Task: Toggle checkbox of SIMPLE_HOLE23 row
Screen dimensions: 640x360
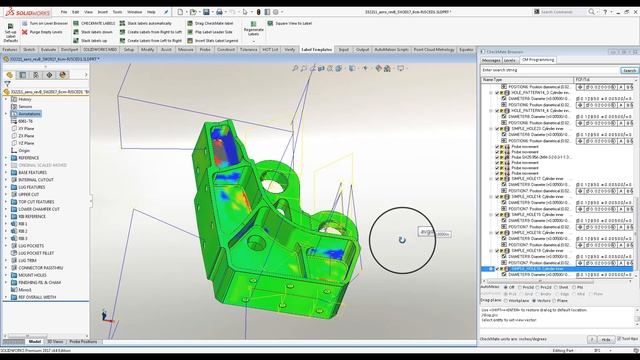Action: (x=497, y=129)
